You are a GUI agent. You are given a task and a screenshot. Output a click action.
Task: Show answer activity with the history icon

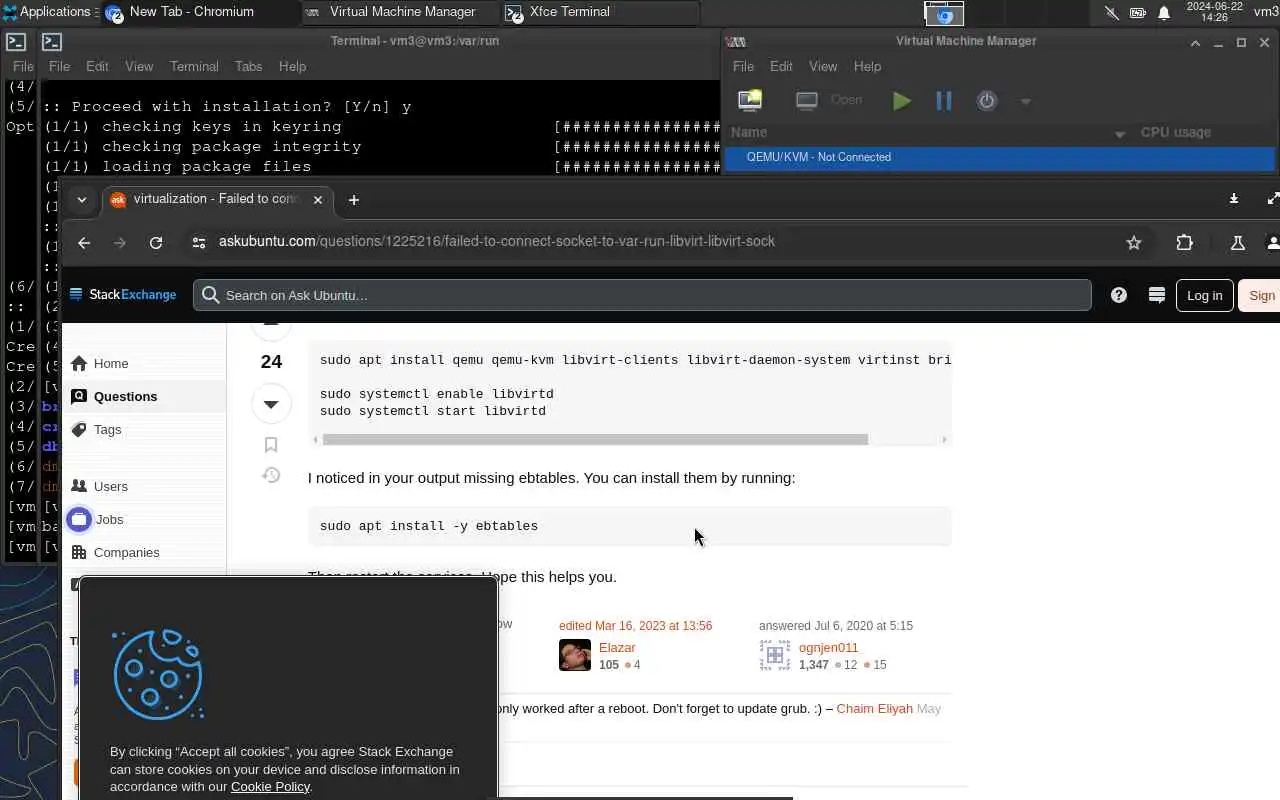coord(271,475)
